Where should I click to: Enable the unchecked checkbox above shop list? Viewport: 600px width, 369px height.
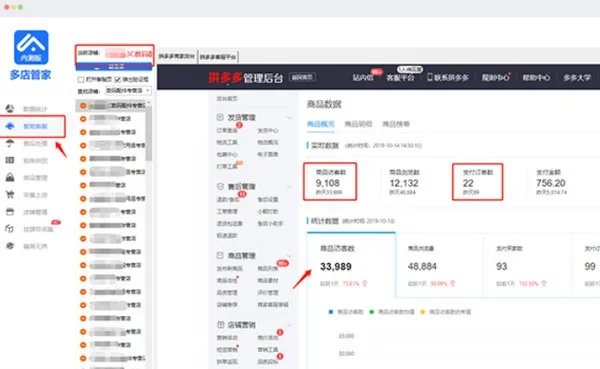click(x=81, y=80)
